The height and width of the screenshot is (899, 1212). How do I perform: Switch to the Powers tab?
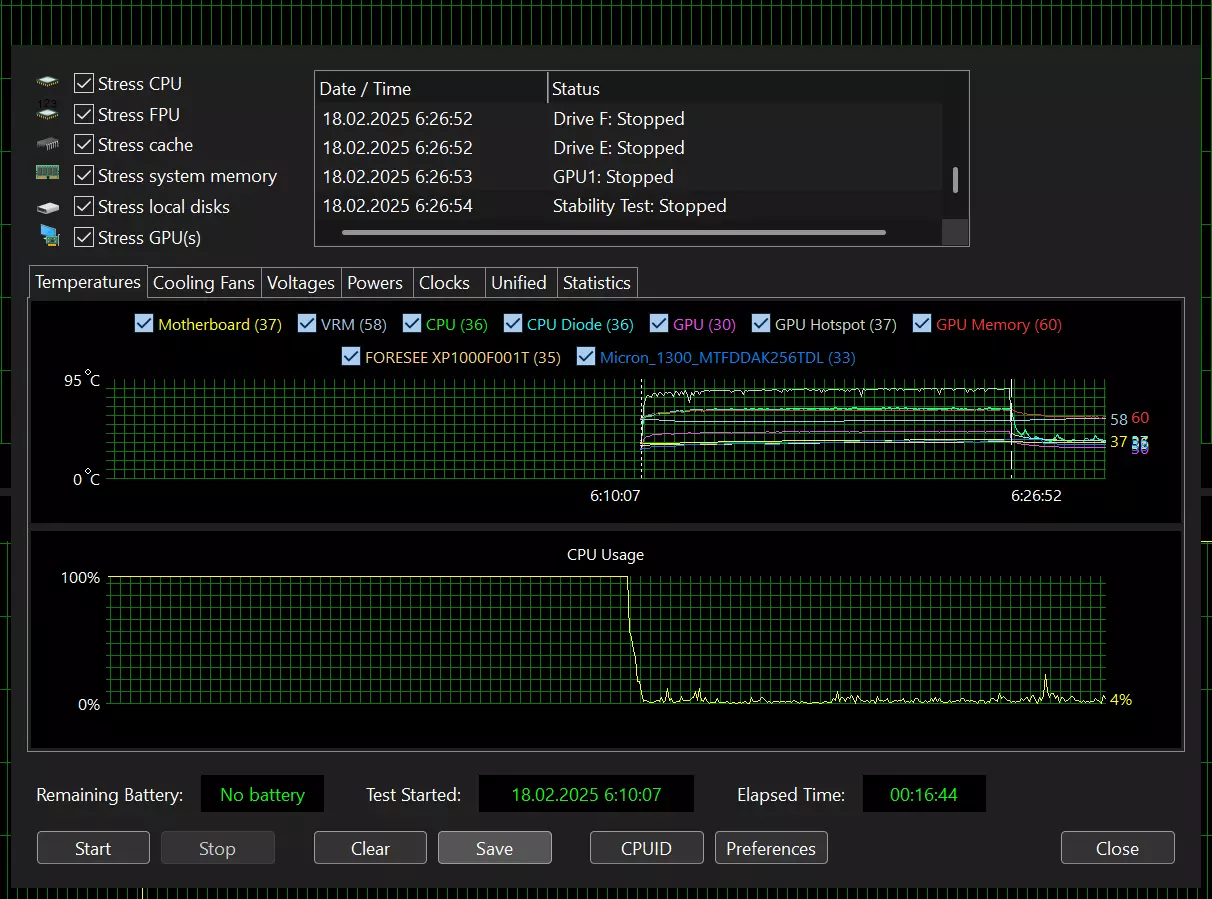click(375, 283)
